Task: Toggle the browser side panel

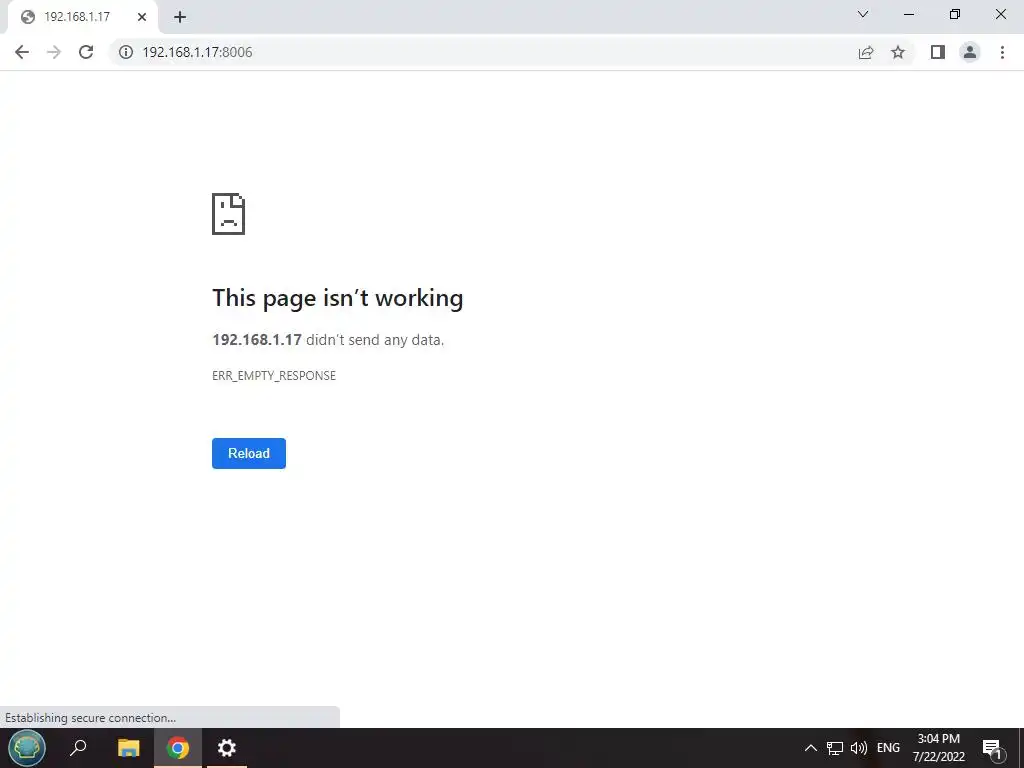Action: (x=938, y=52)
